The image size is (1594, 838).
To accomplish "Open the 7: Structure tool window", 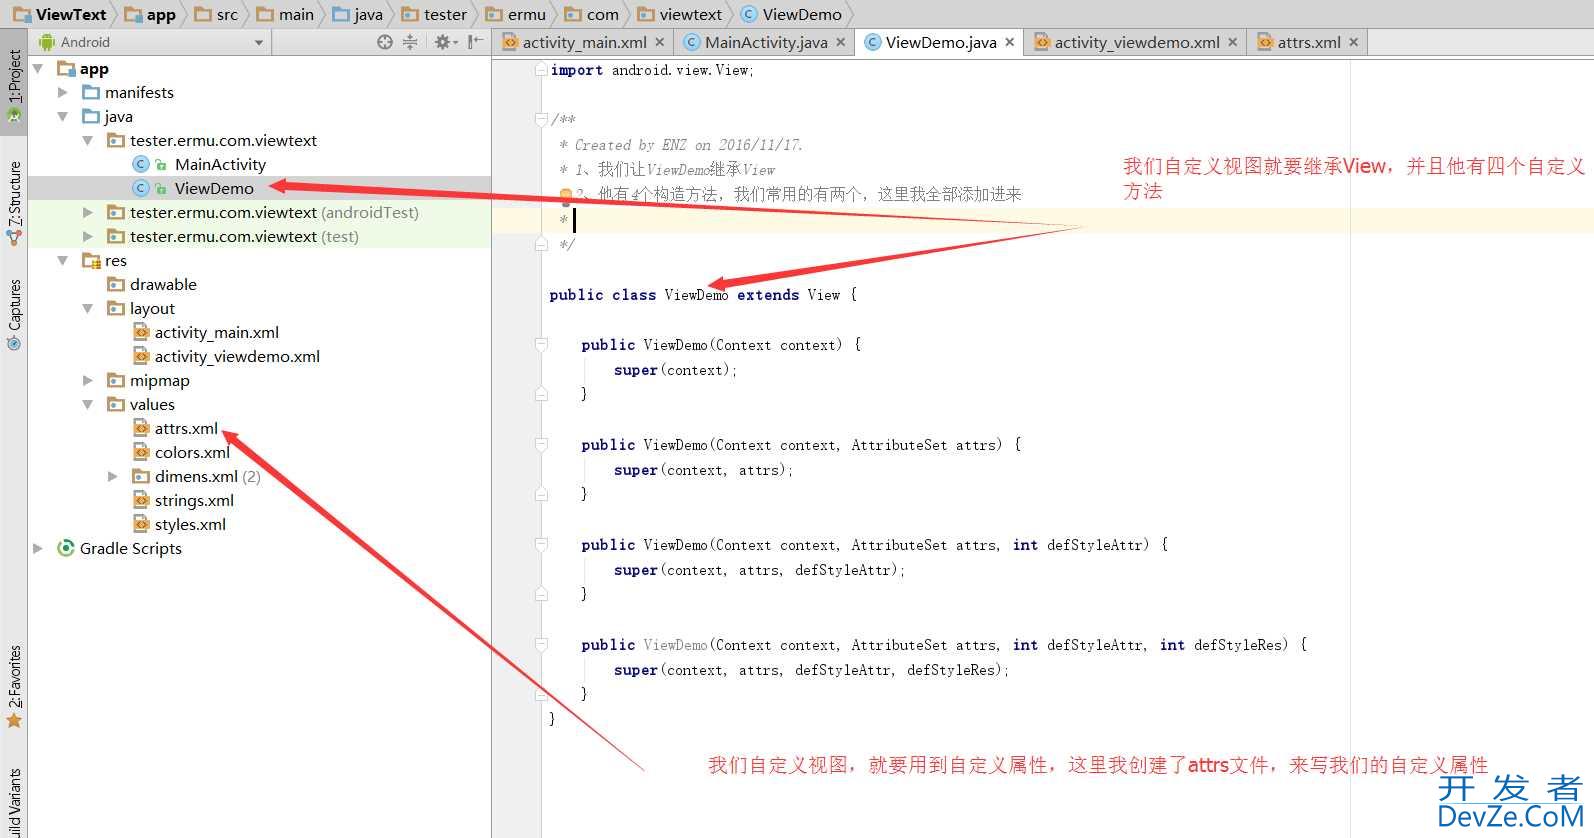I will click(x=14, y=203).
